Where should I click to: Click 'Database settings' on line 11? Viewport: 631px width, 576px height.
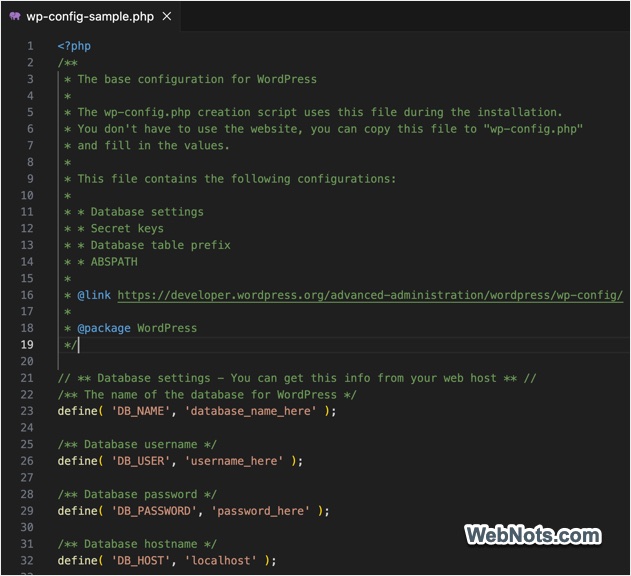tap(147, 212)
